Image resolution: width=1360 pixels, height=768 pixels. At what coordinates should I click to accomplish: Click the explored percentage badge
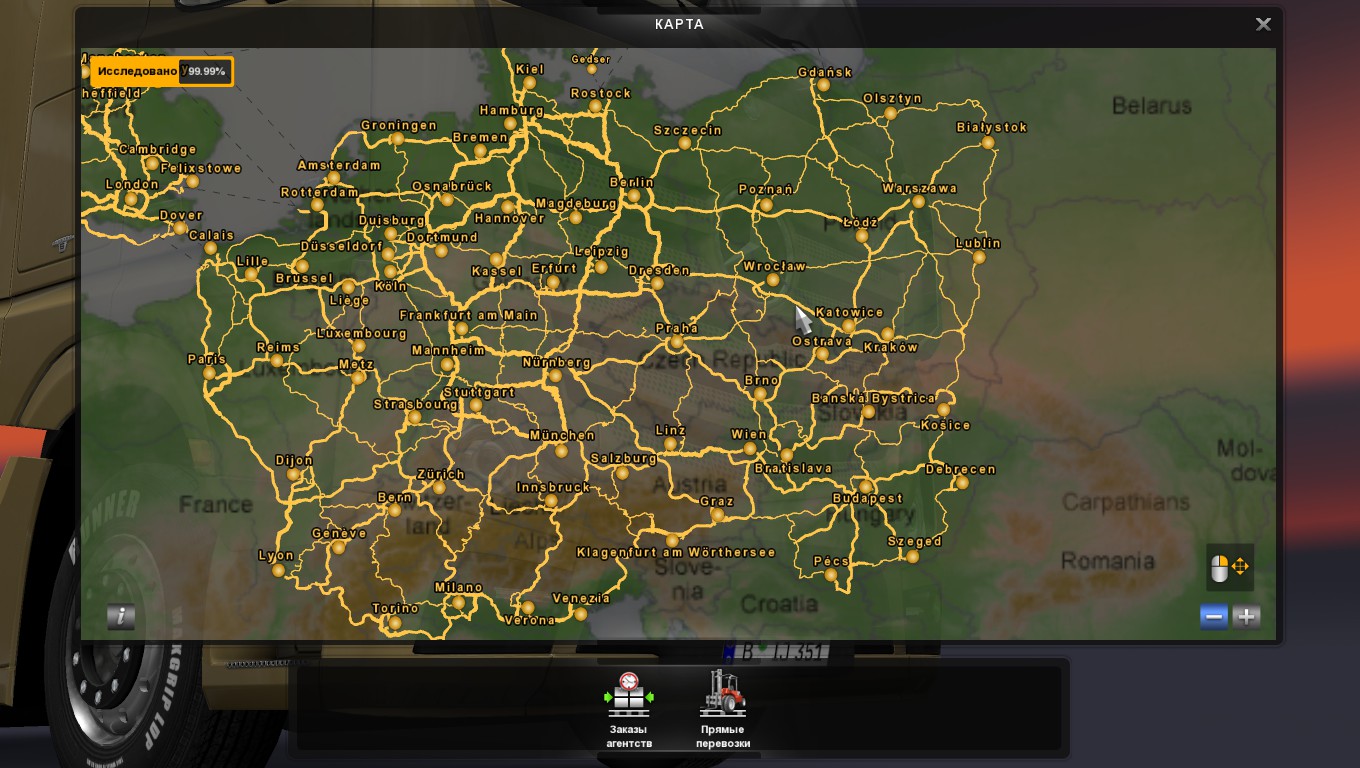[x=162, y=72]
